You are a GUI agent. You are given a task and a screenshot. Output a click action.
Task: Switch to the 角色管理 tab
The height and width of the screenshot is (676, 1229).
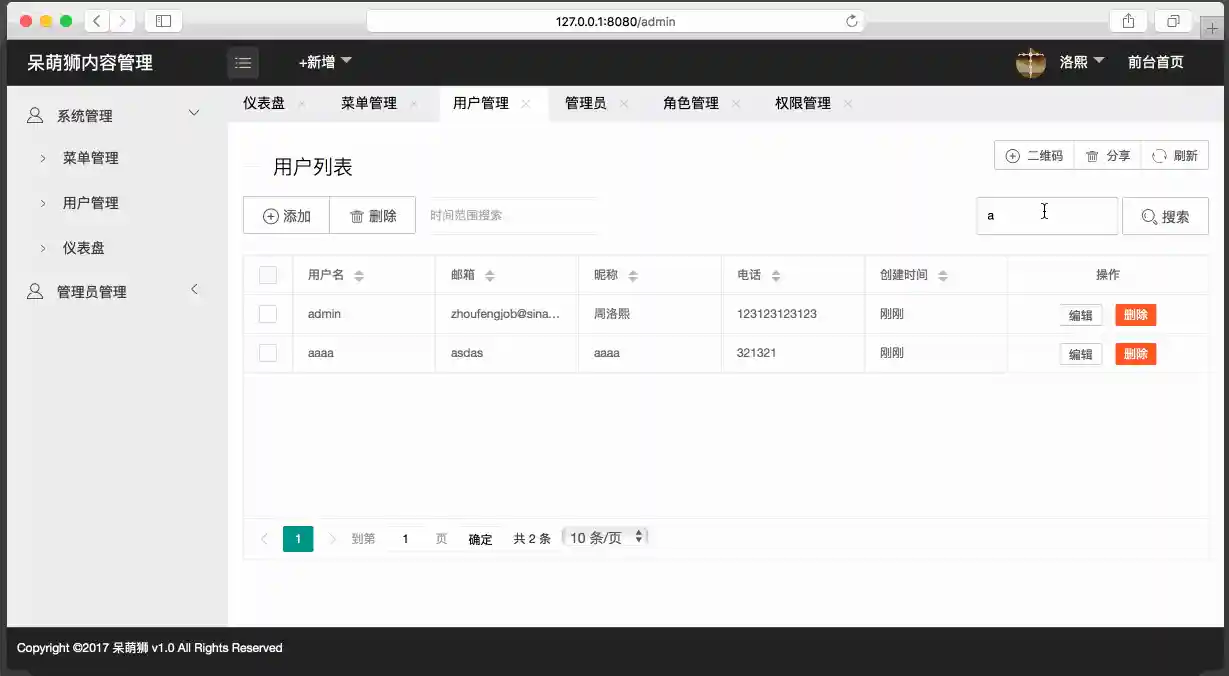tap(690, 103)
